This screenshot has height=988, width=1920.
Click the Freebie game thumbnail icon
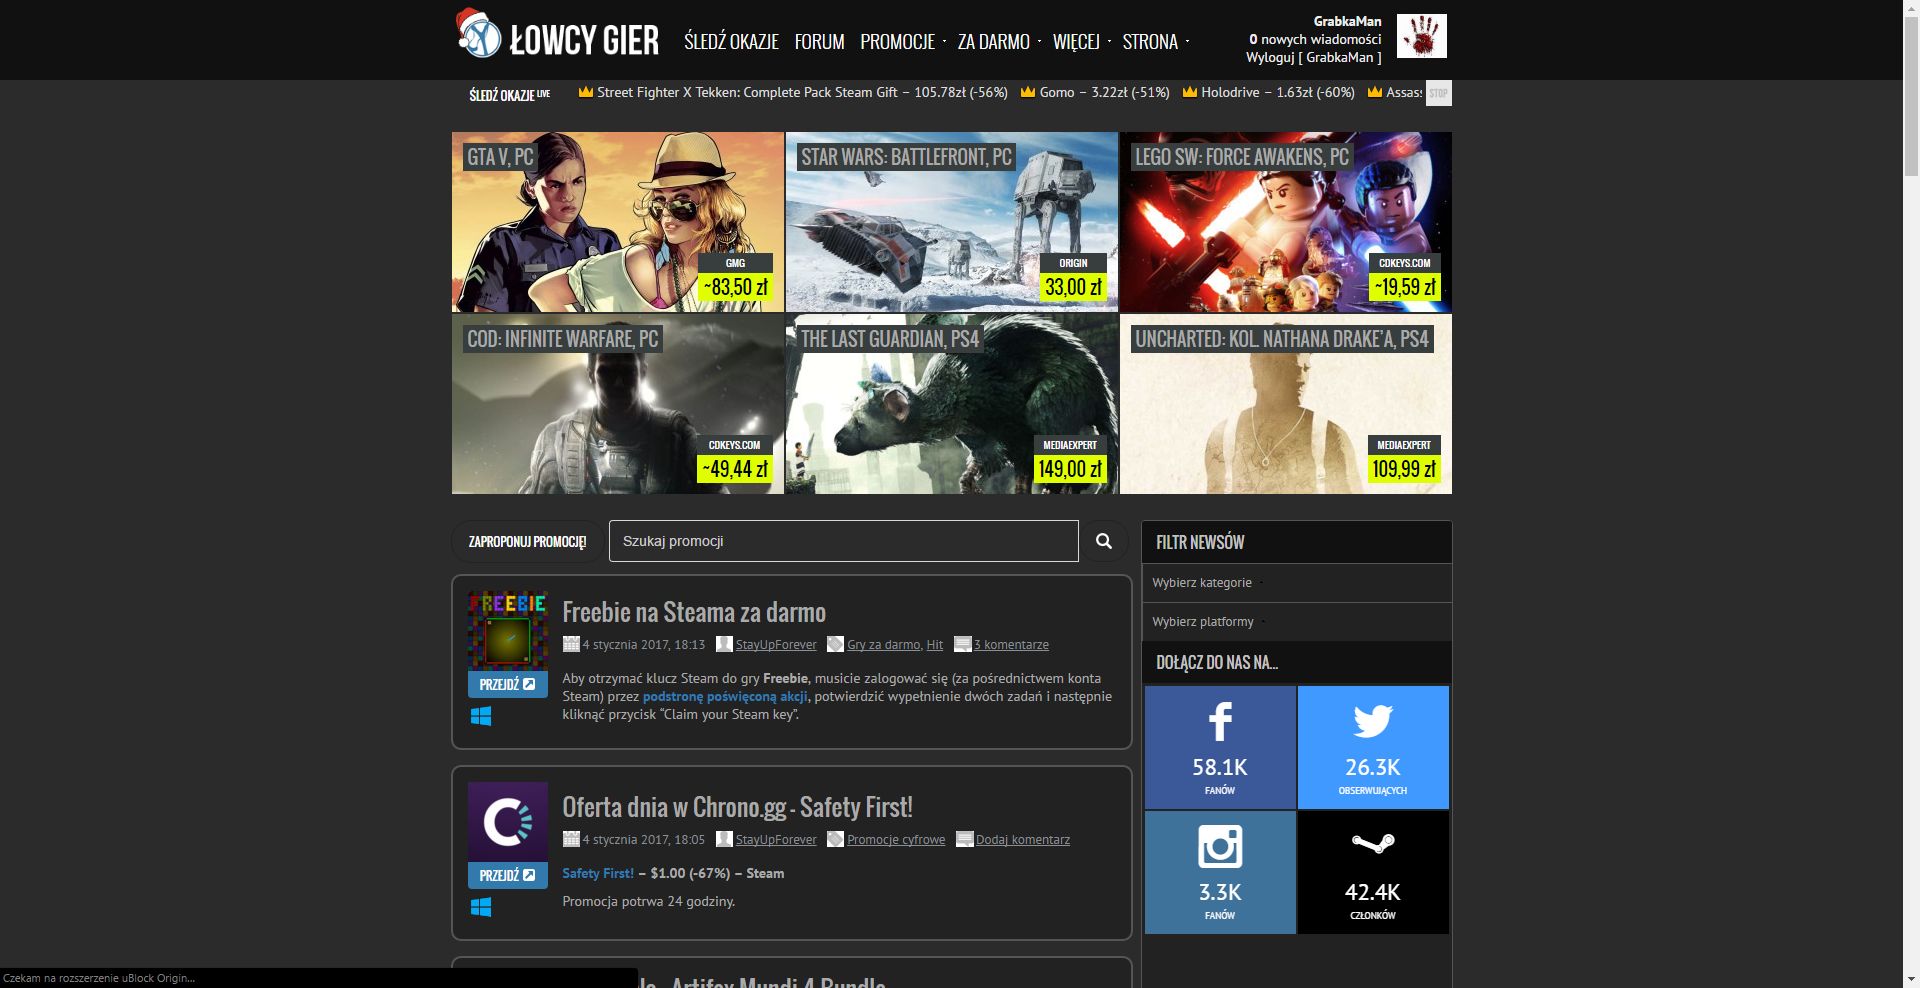508,630
